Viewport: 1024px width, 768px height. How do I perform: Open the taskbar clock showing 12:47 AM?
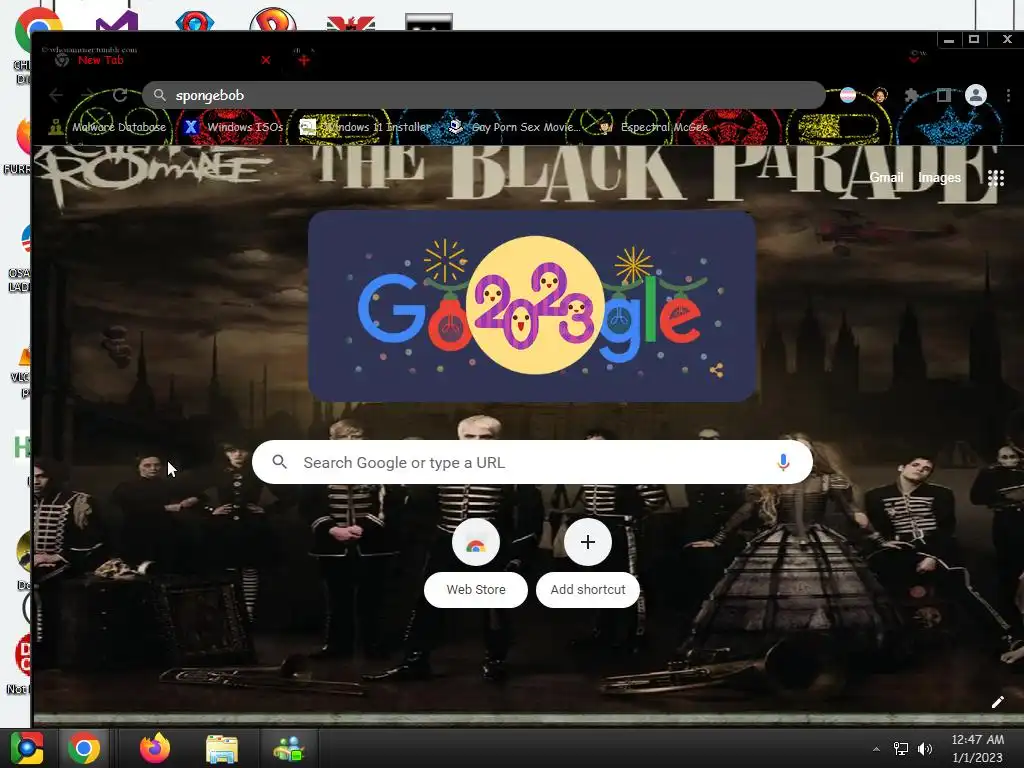click(x=978, y=749)
